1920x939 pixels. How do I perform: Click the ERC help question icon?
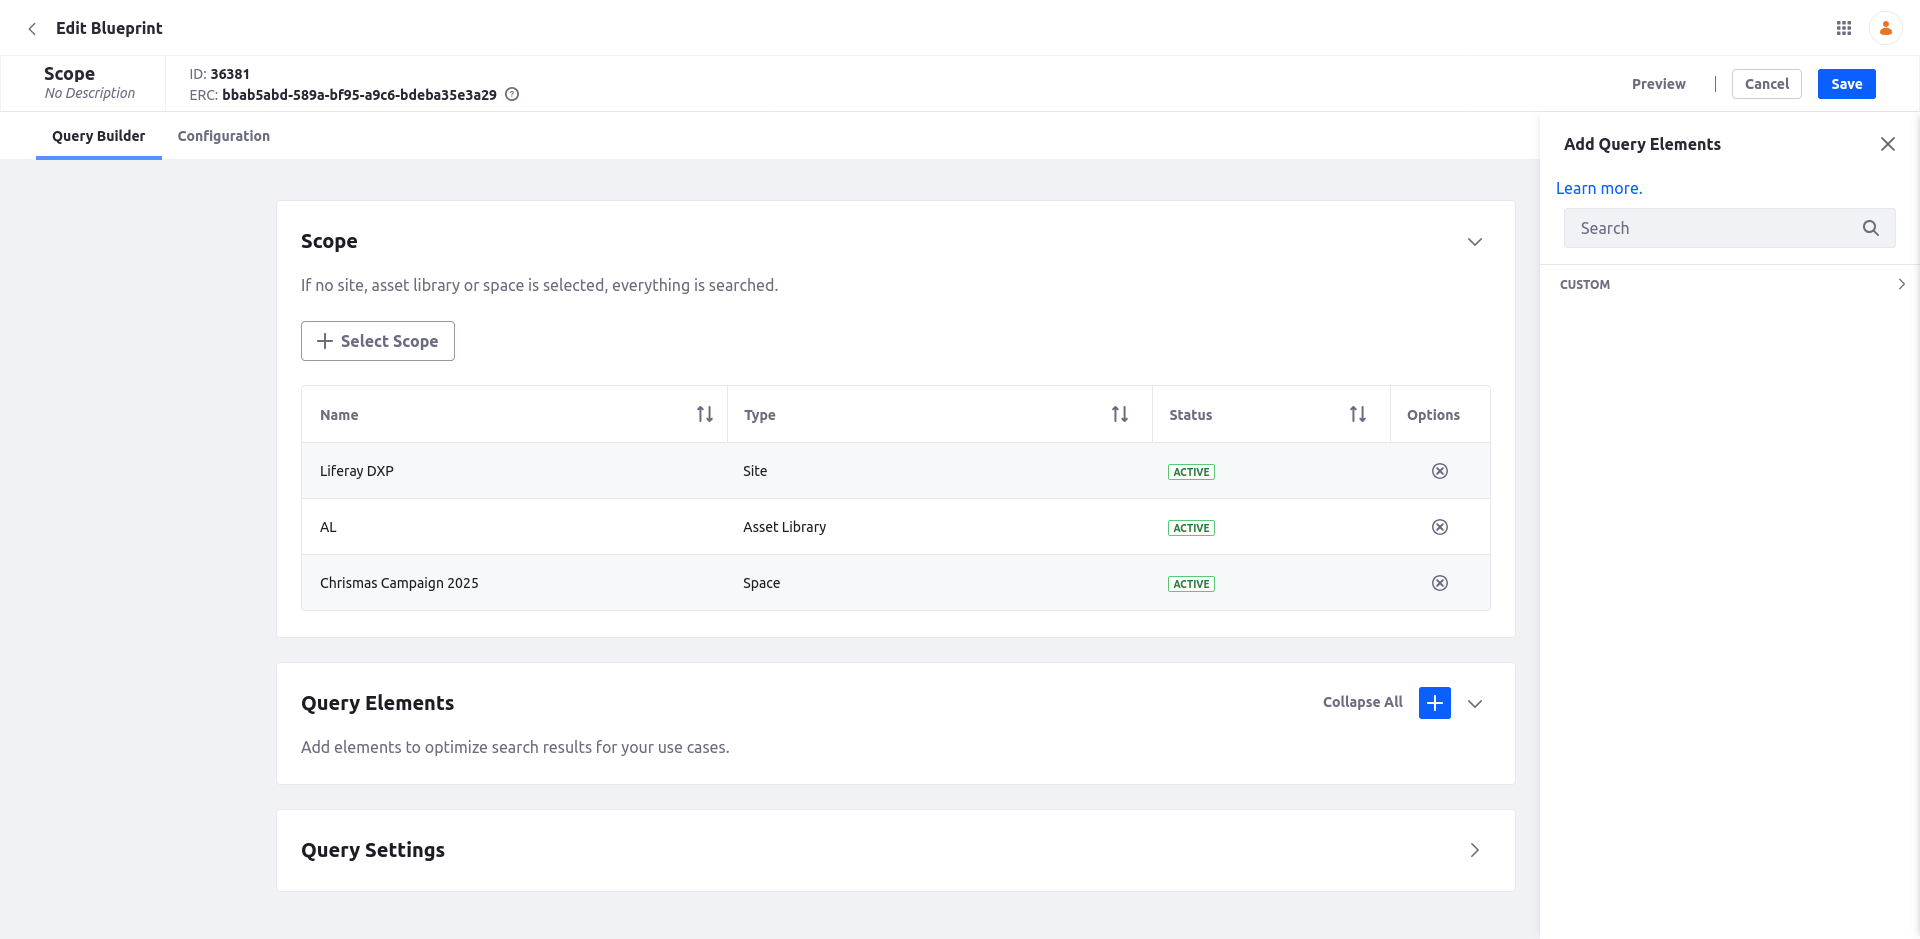(x=512, y=95)
